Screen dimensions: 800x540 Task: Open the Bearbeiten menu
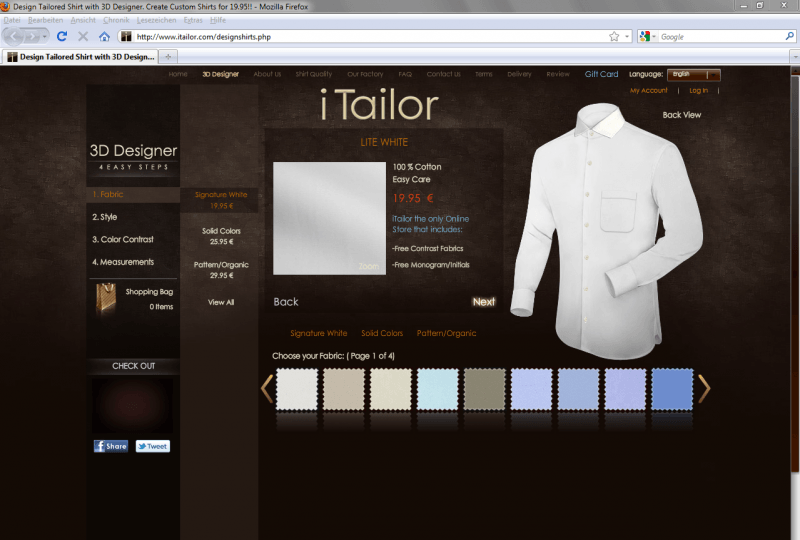pyautogui.click(x=45, y=20)
